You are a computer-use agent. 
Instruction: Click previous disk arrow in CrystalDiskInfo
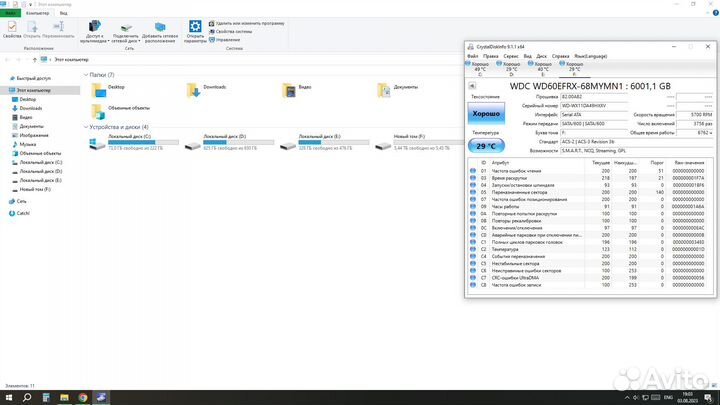click(x=472, y=86)
